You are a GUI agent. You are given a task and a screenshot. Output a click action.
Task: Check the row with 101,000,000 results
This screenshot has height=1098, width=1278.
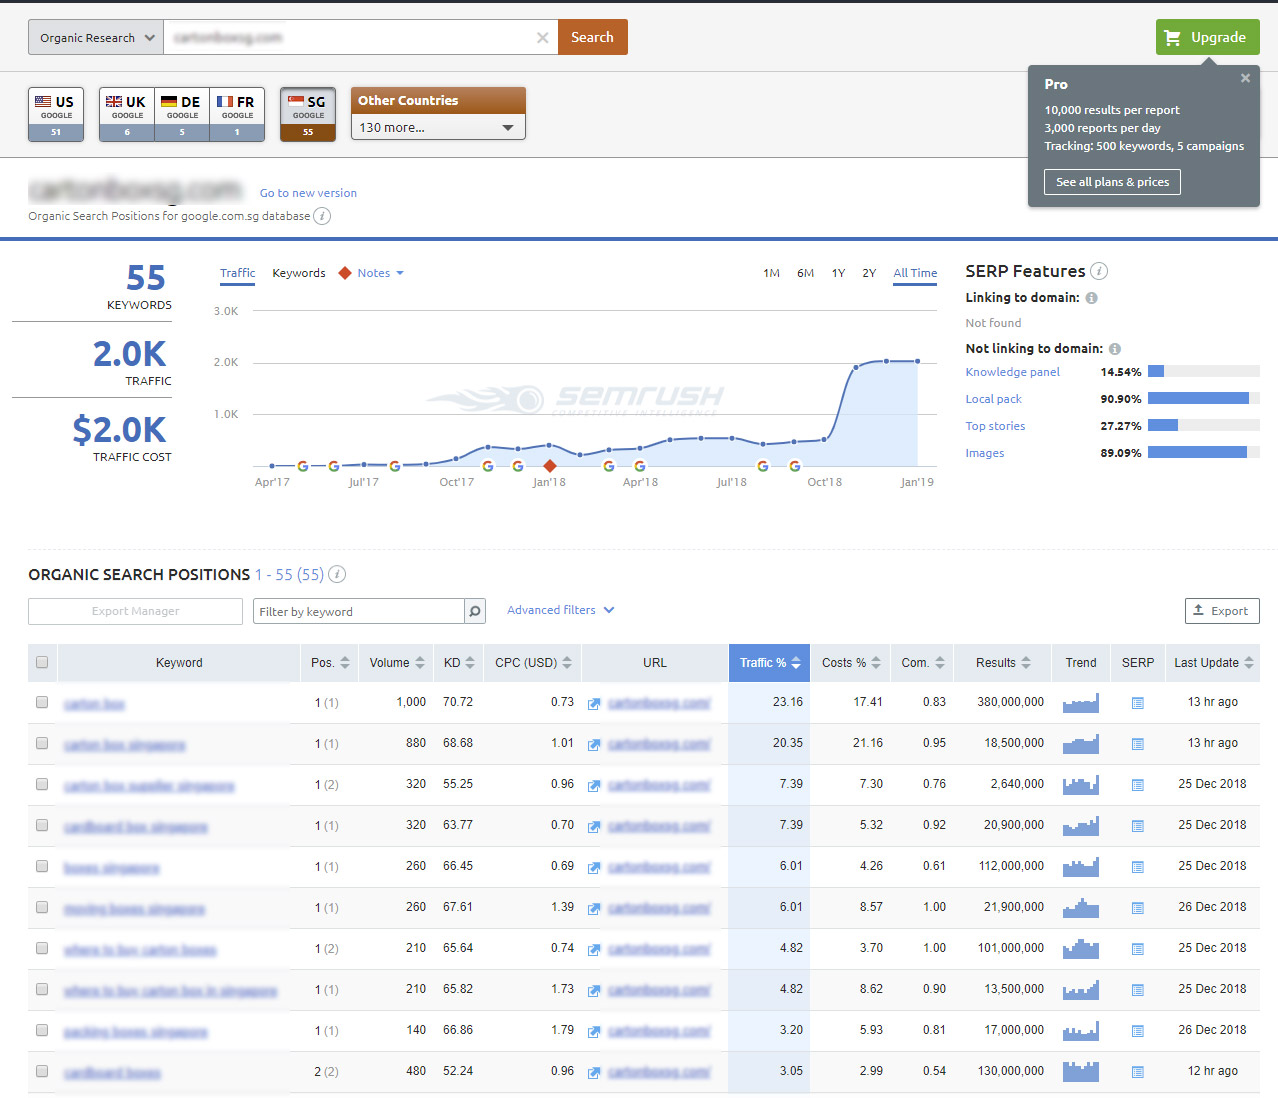tap(42, 948)
